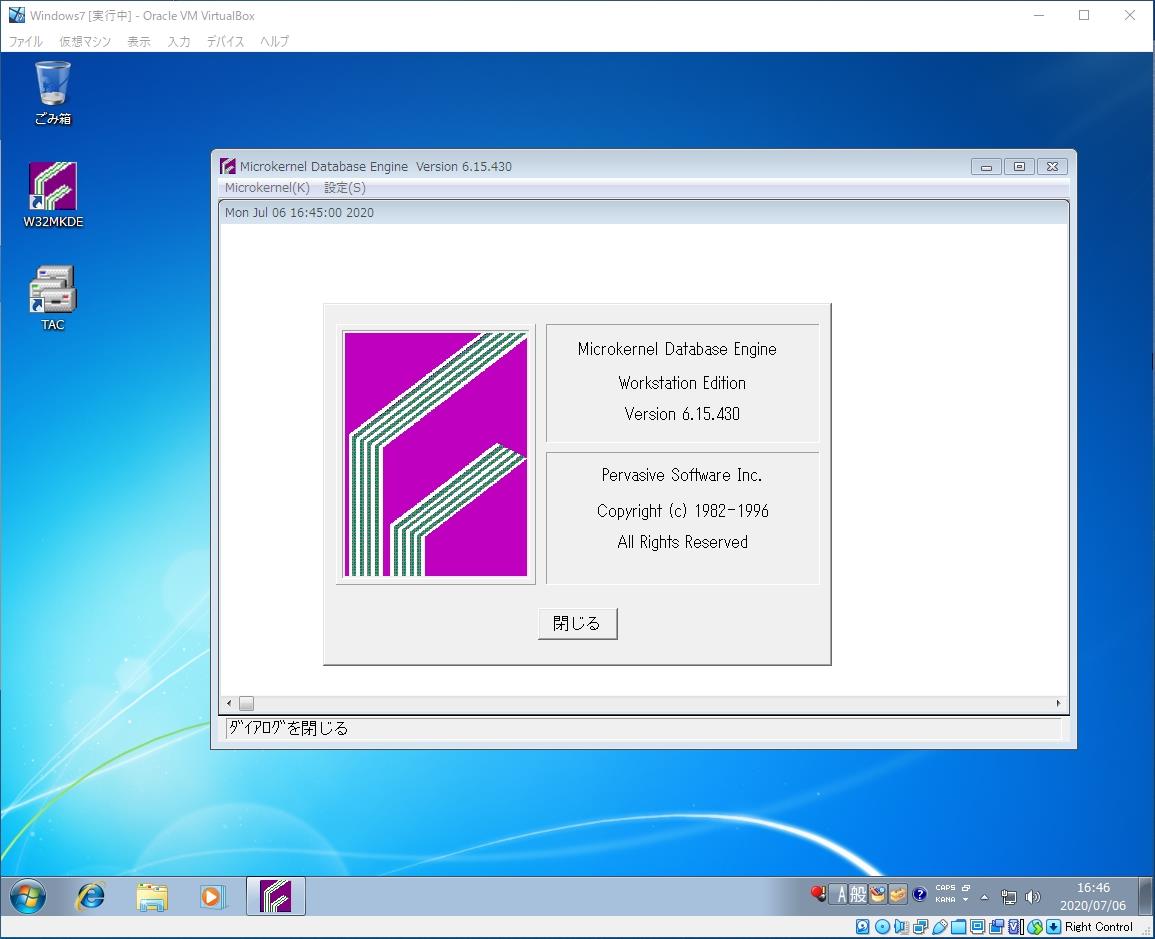Select the TAC desktop shortcut
1155x939 pixels.
(x=53, y=298)
